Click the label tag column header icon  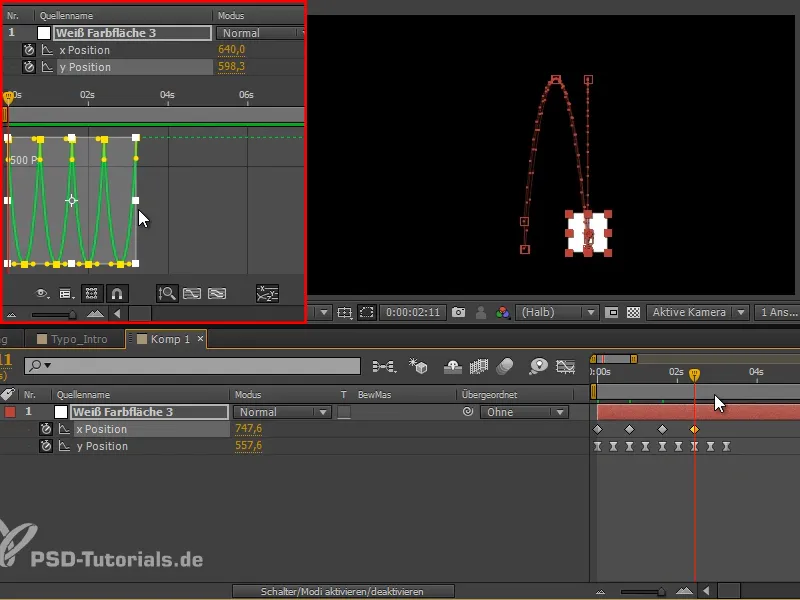tap(8, 394)
